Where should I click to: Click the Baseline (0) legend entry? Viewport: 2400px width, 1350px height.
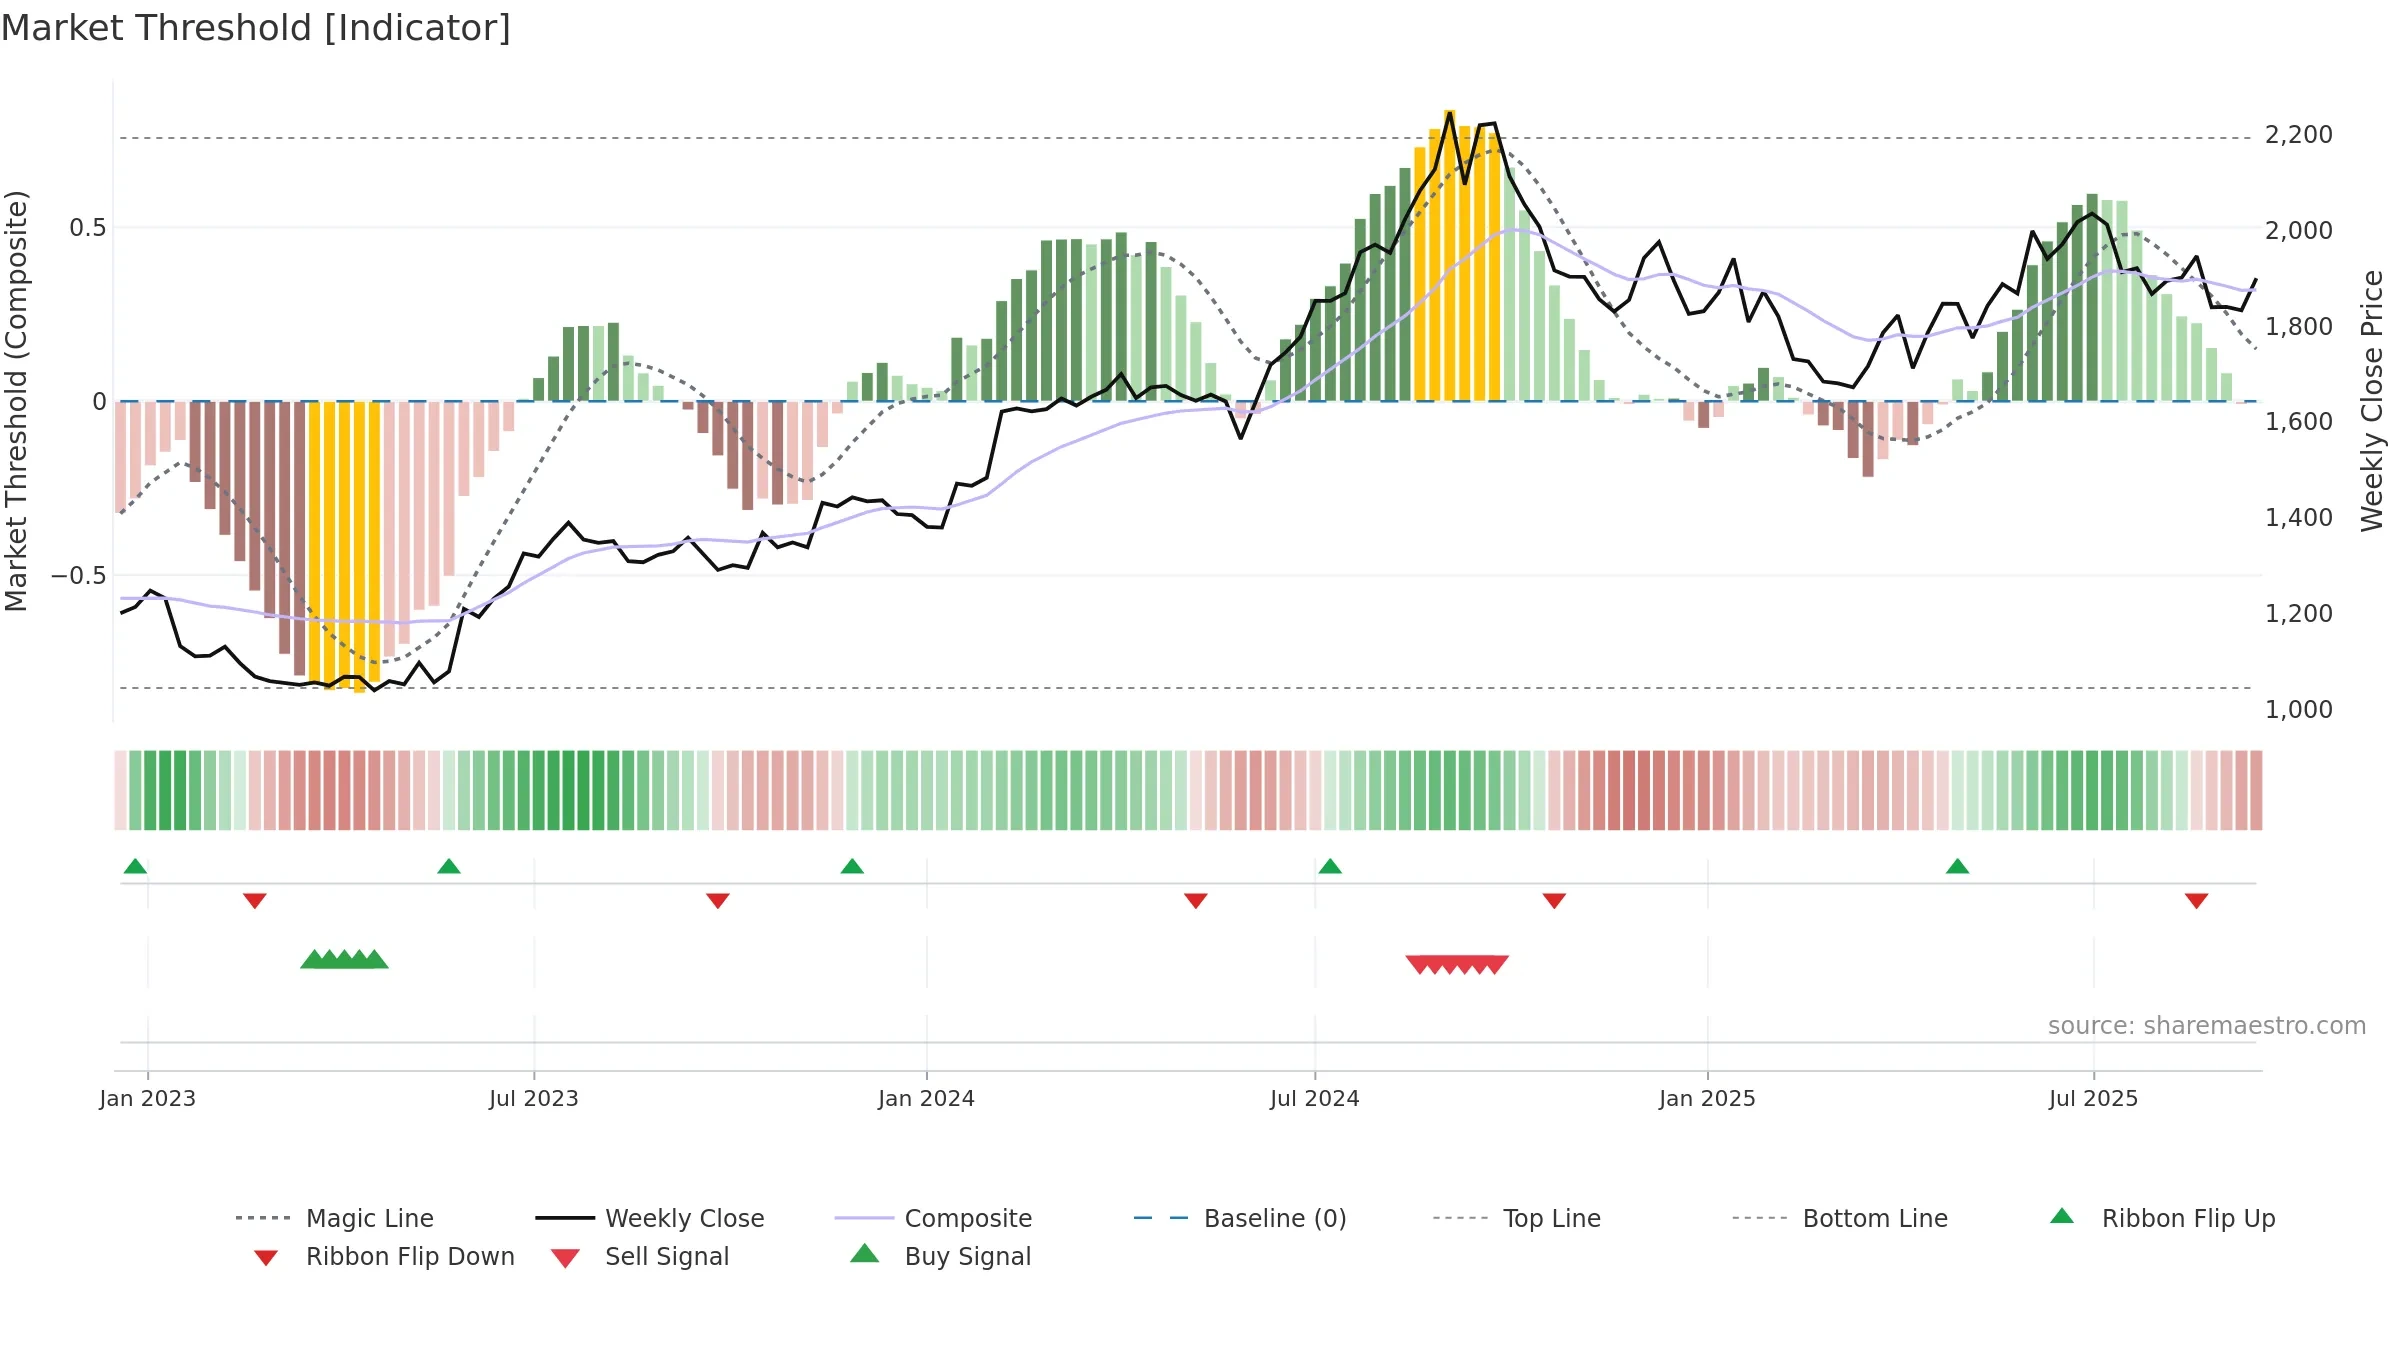(1240, 1218)
